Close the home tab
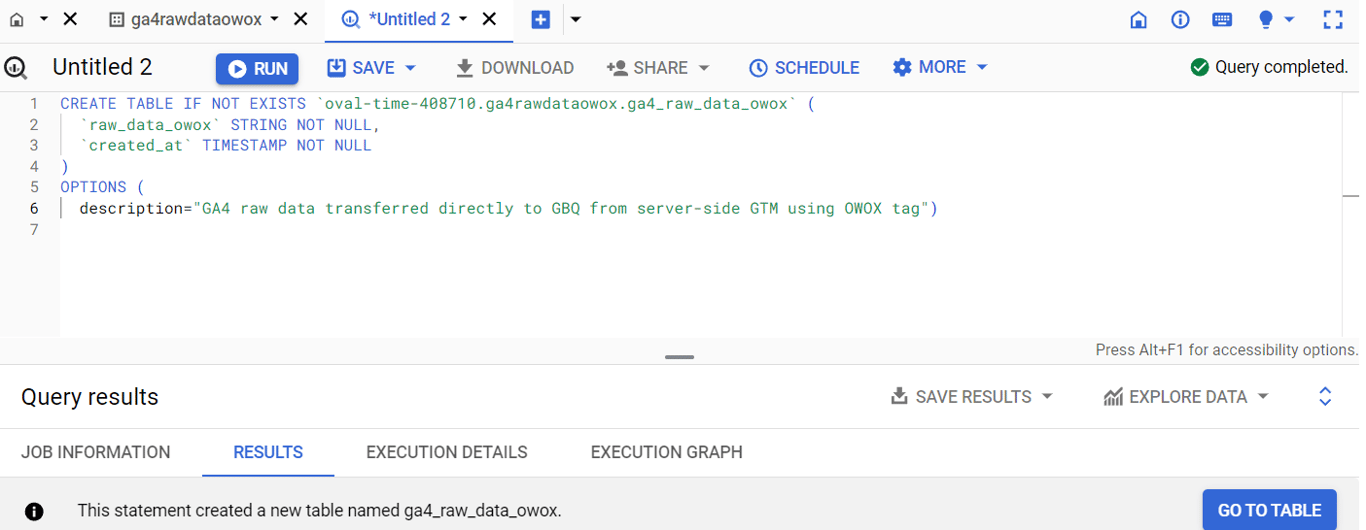The width and height of the screenshot is (1366, 530). point(70,19)
